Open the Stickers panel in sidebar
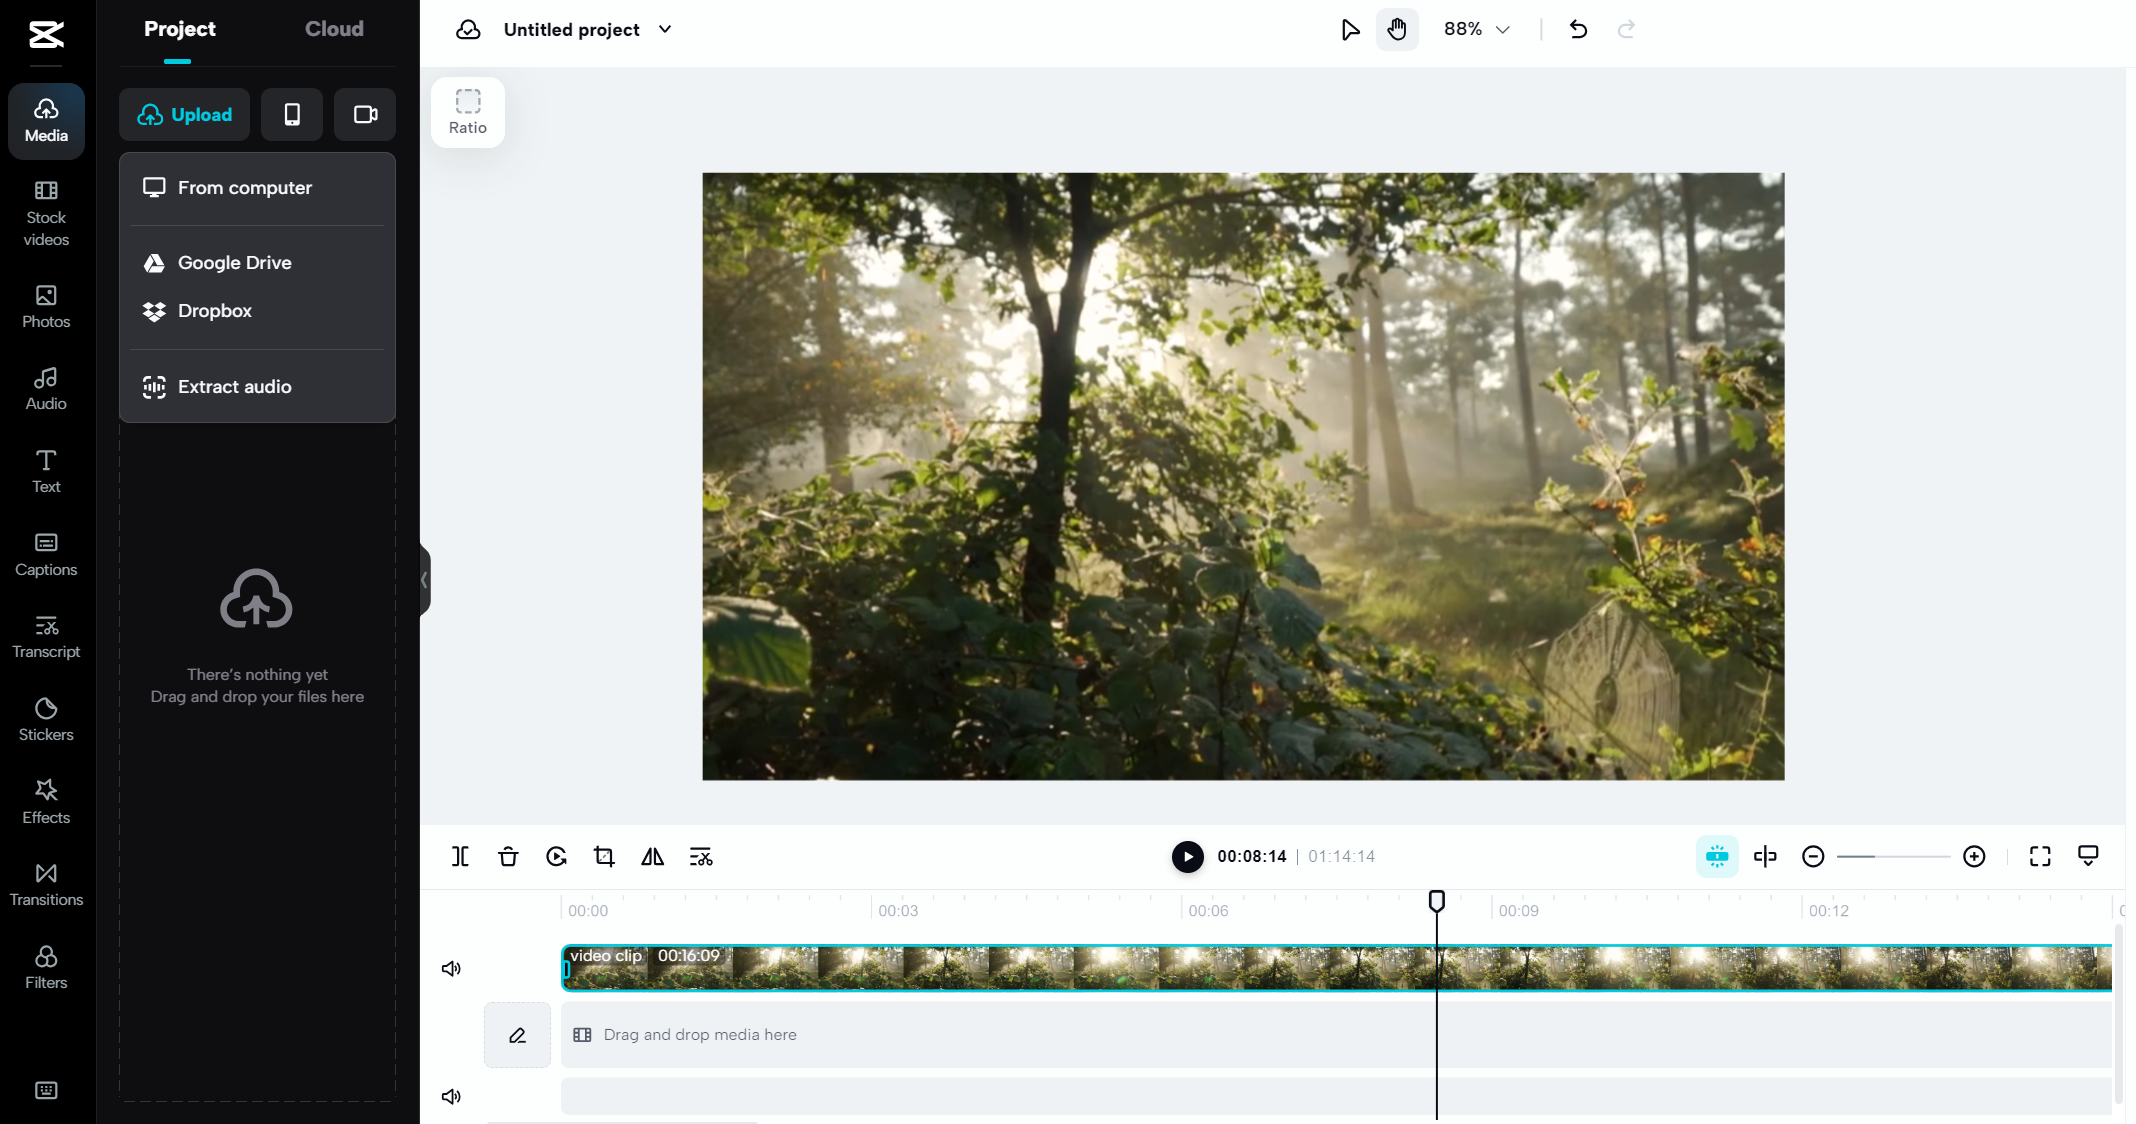This screenshot has width=2136, height=1124. [46, 719]
